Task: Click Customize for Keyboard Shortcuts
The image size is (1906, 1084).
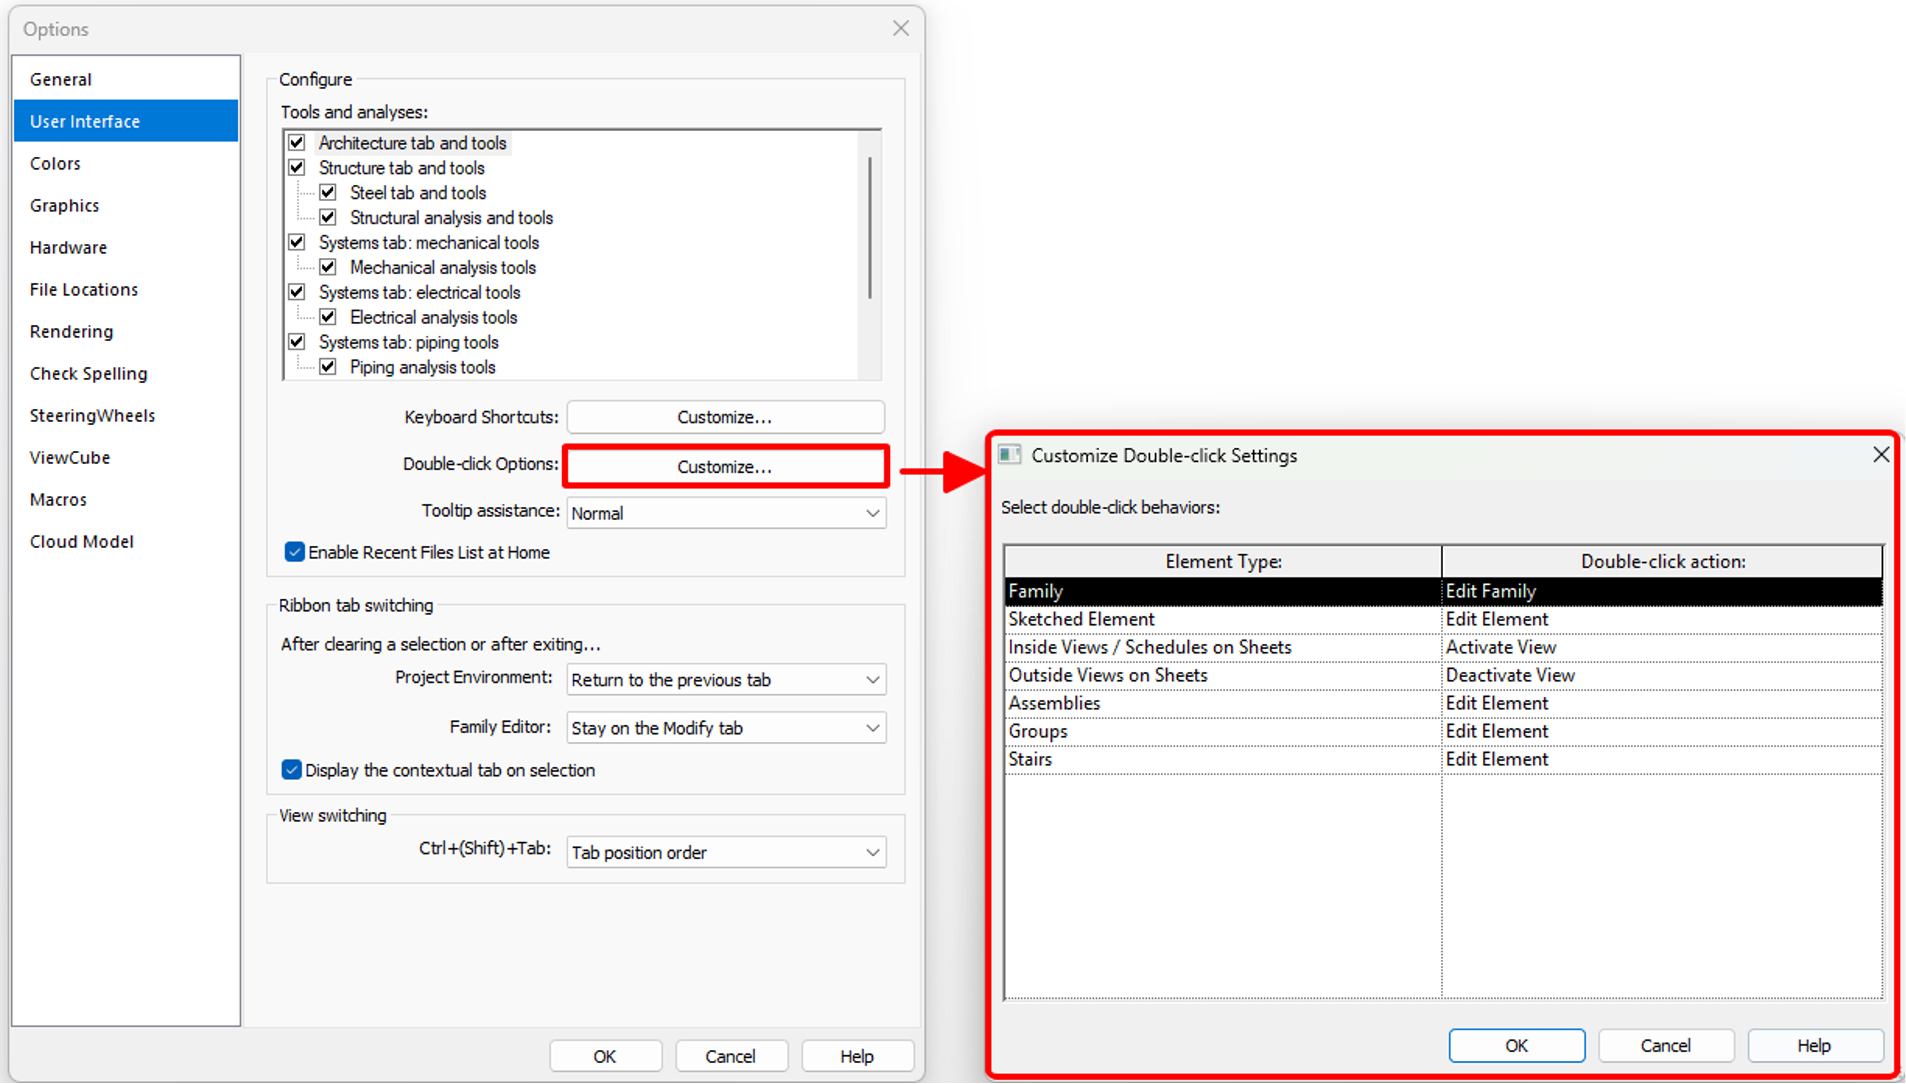Action: tap(726, 417)
